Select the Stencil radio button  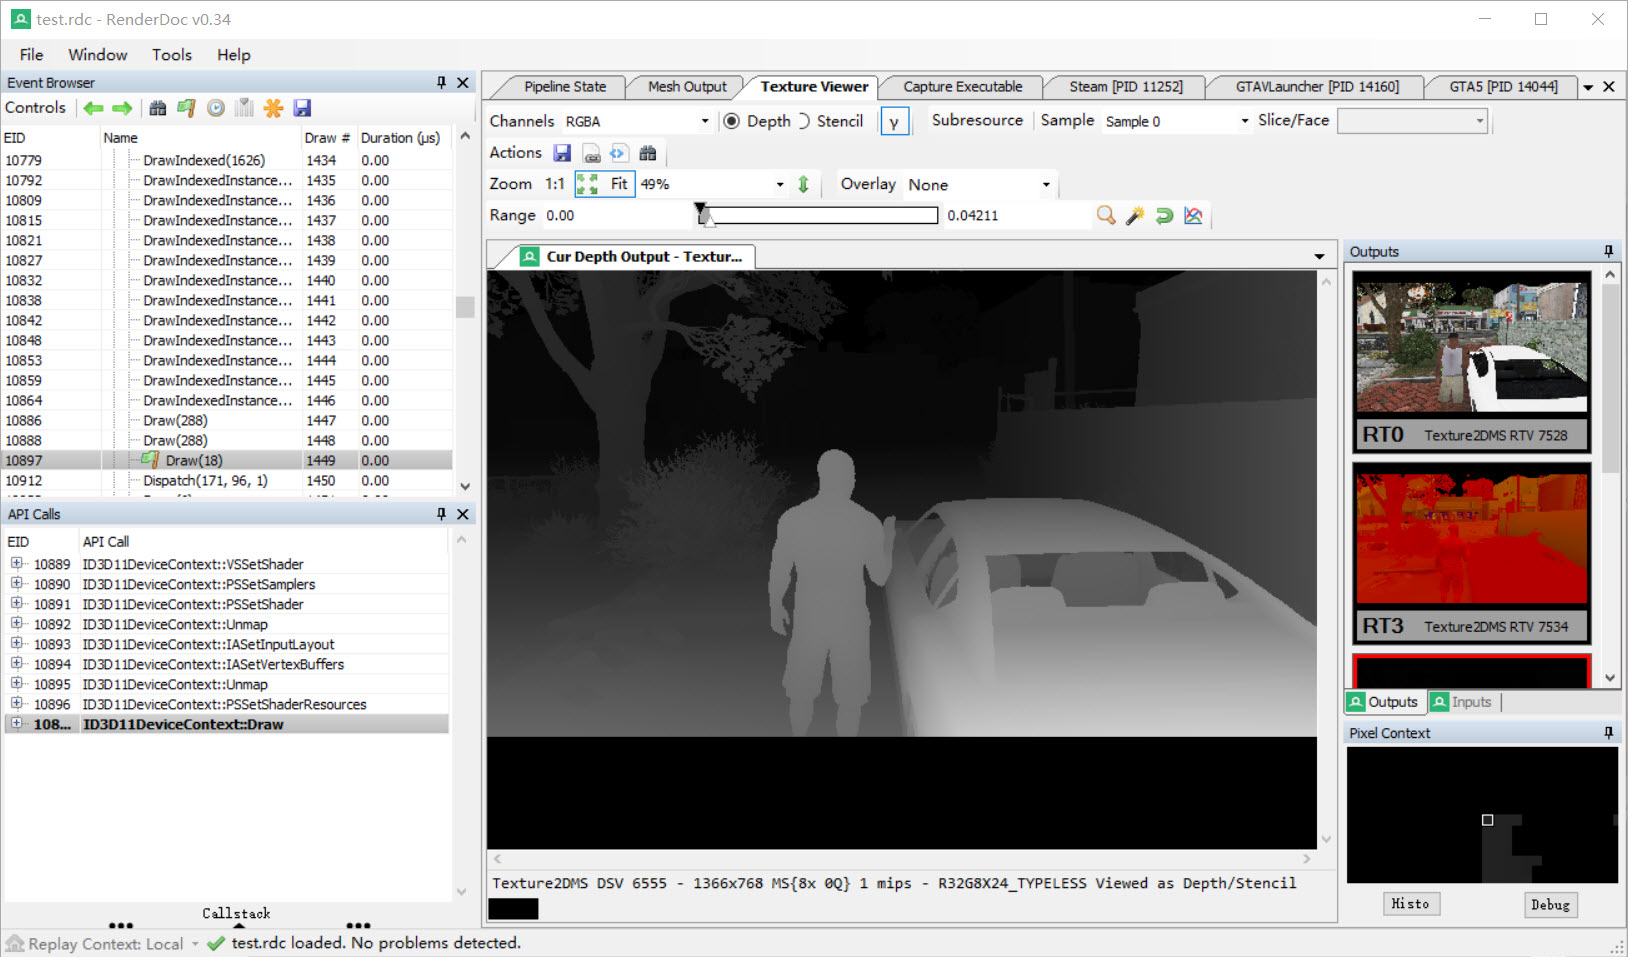[830, 121]
